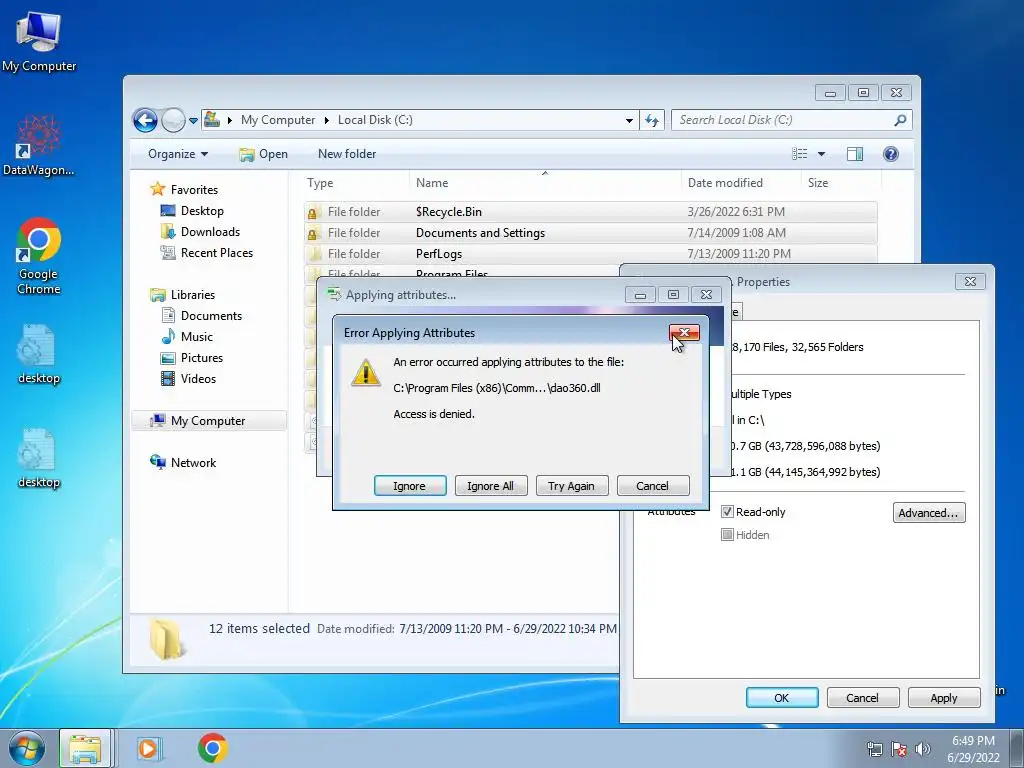
Task: Click Try Again in the error dialog
Action: click(x=571, y=486)
